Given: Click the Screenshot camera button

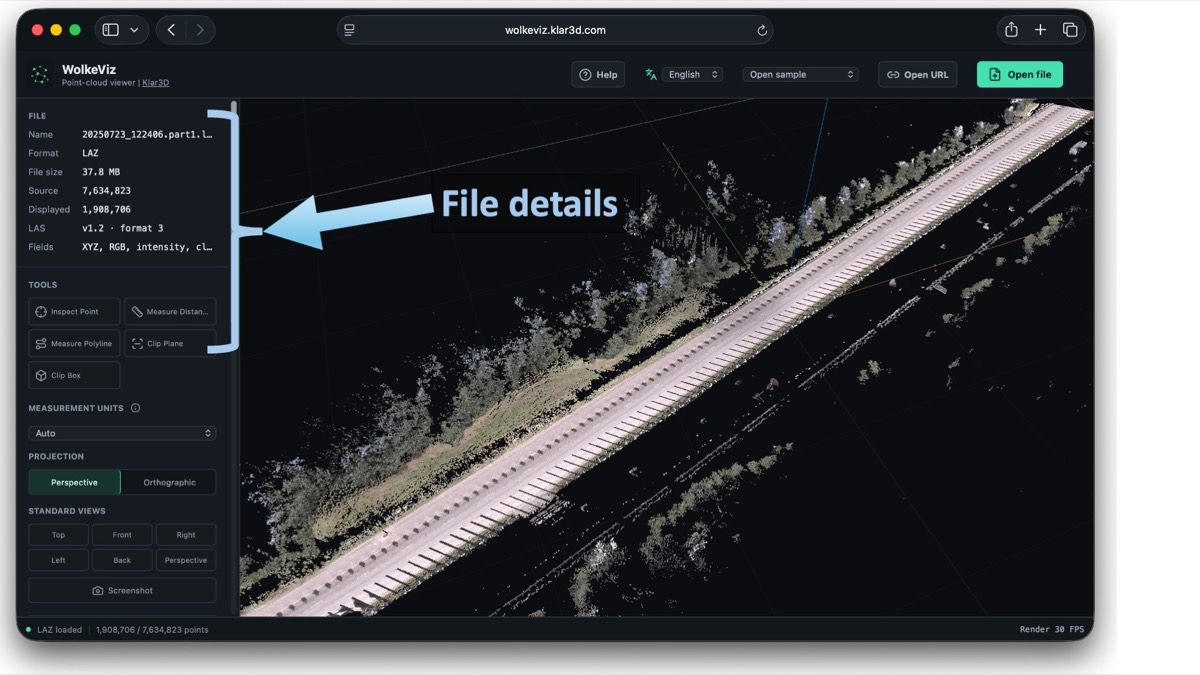Looking at the screenshot, I should point(122,591).
